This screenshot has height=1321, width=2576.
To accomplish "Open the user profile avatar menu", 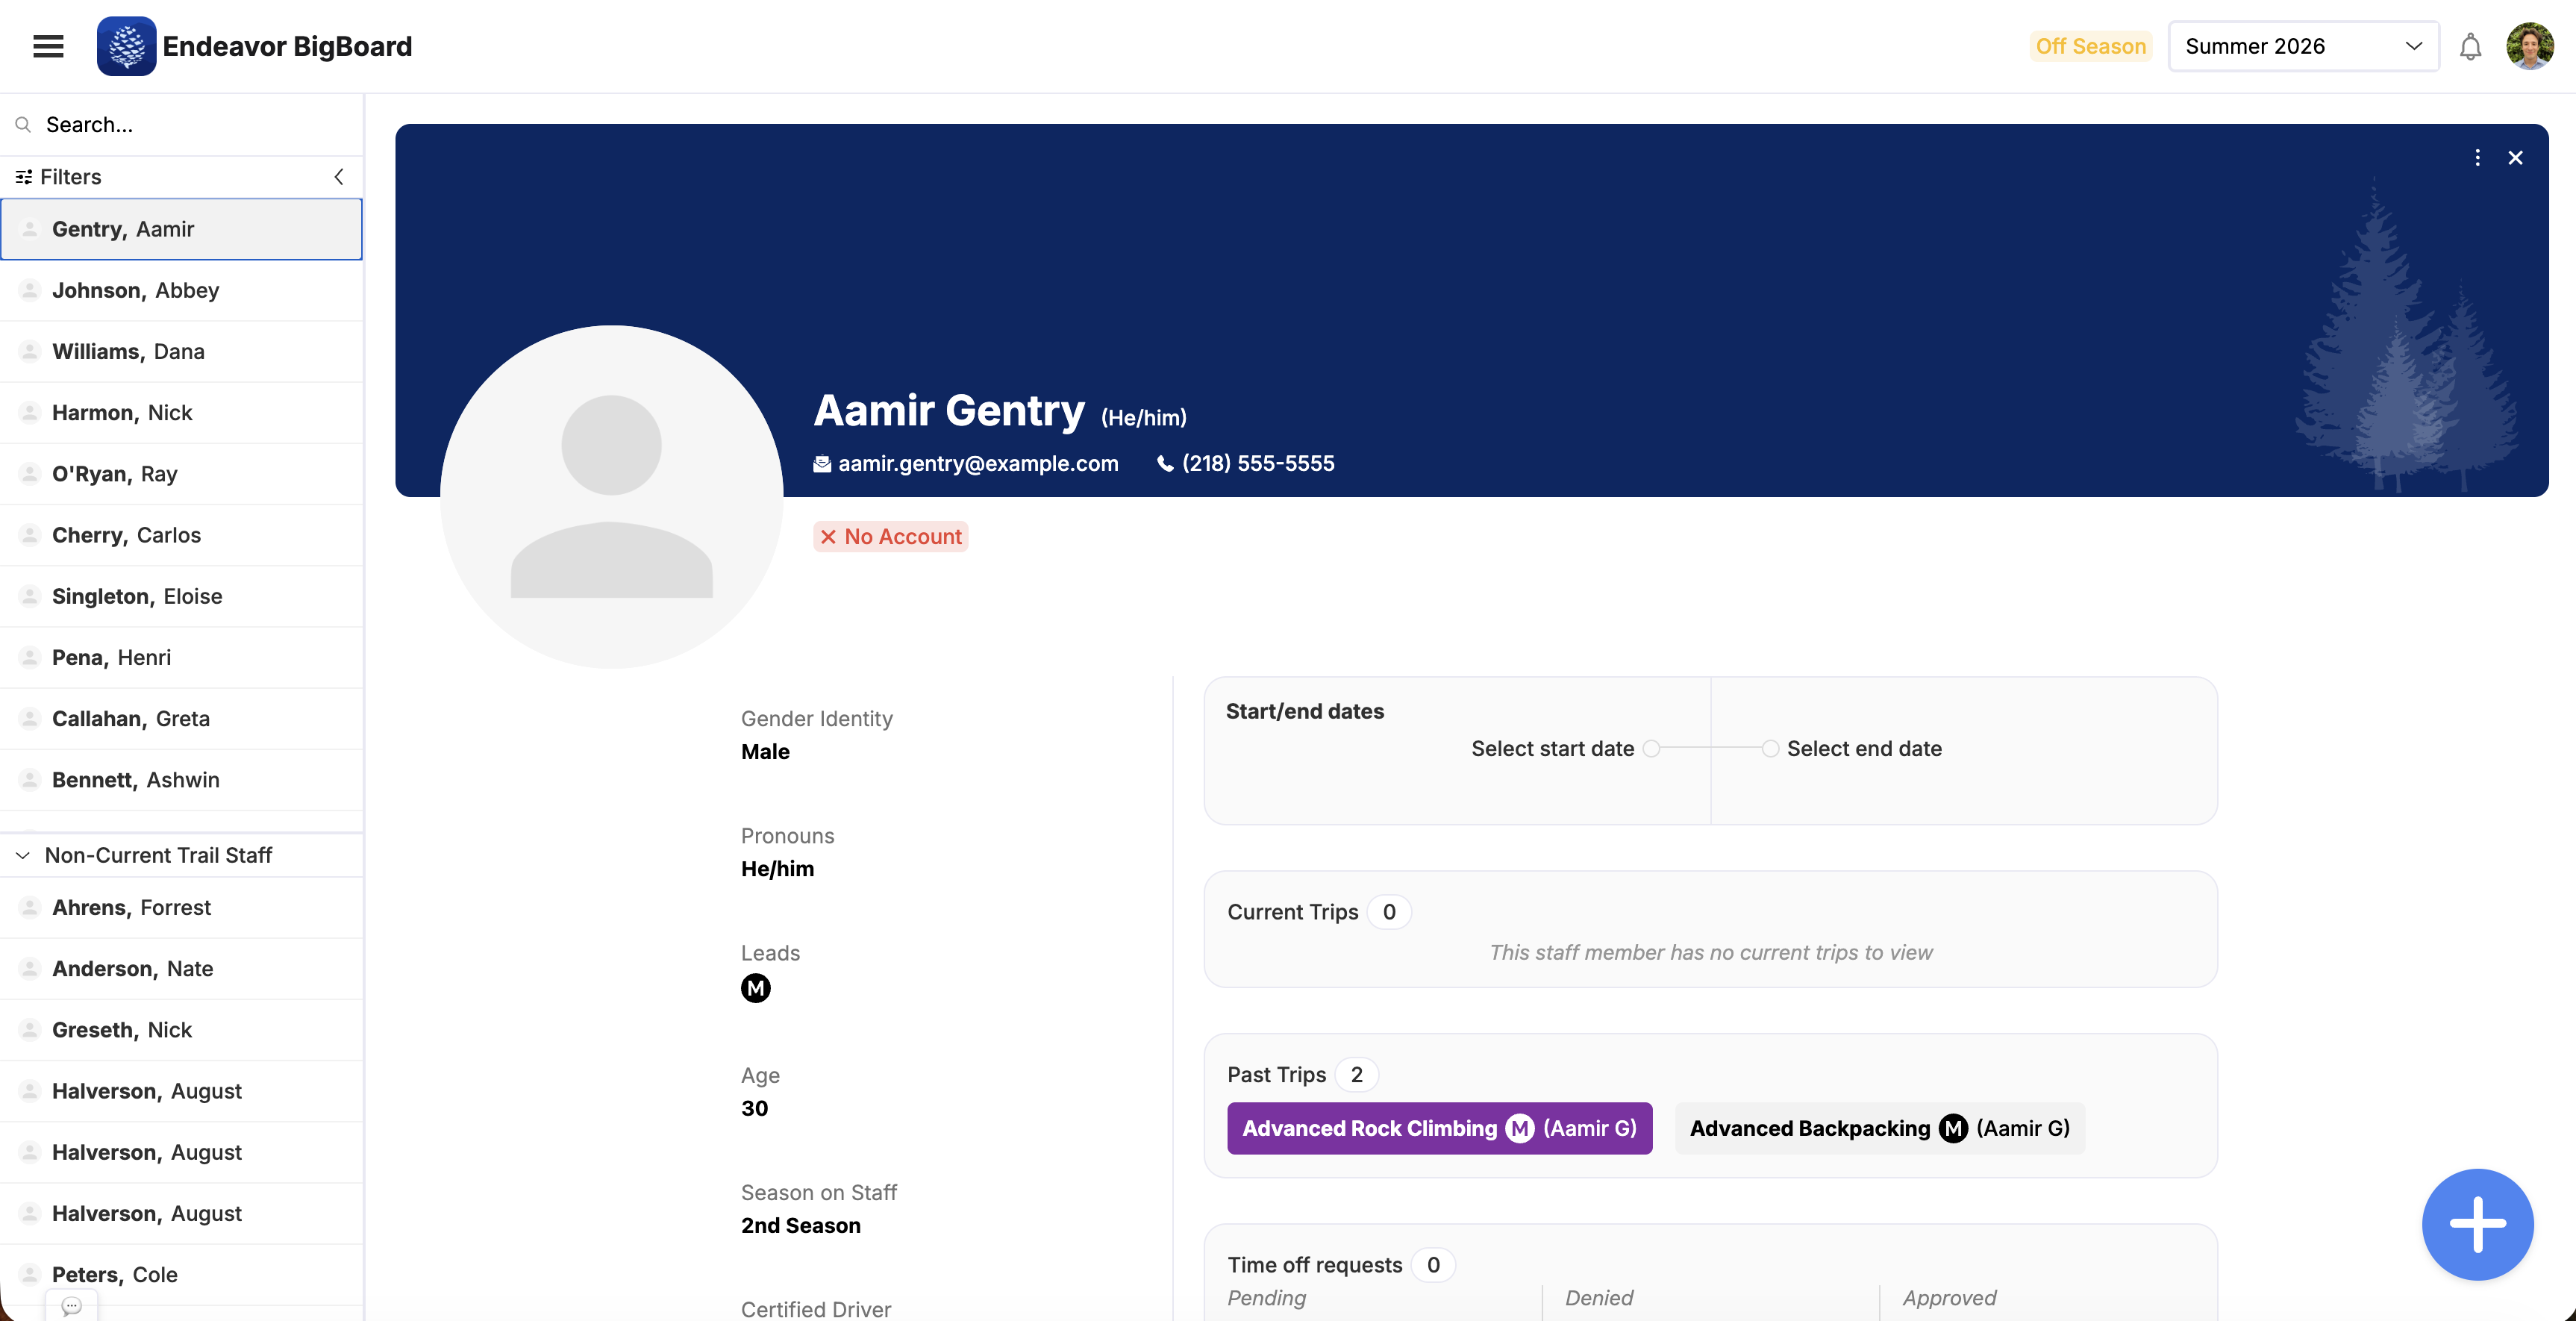I will [x=2529, y=46].
